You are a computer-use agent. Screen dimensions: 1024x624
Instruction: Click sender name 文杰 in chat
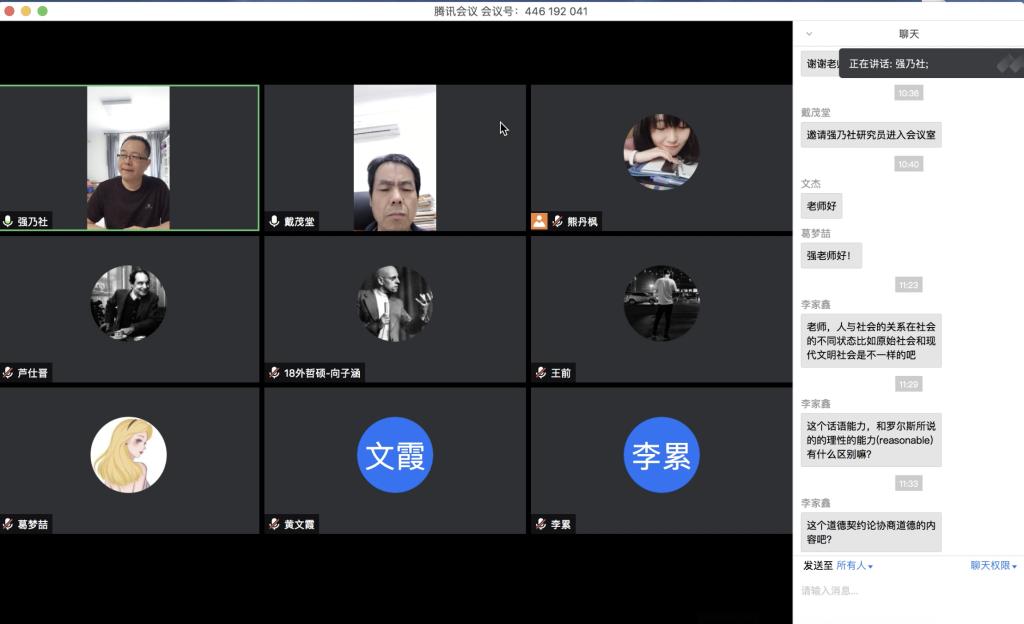pos(811,183)
